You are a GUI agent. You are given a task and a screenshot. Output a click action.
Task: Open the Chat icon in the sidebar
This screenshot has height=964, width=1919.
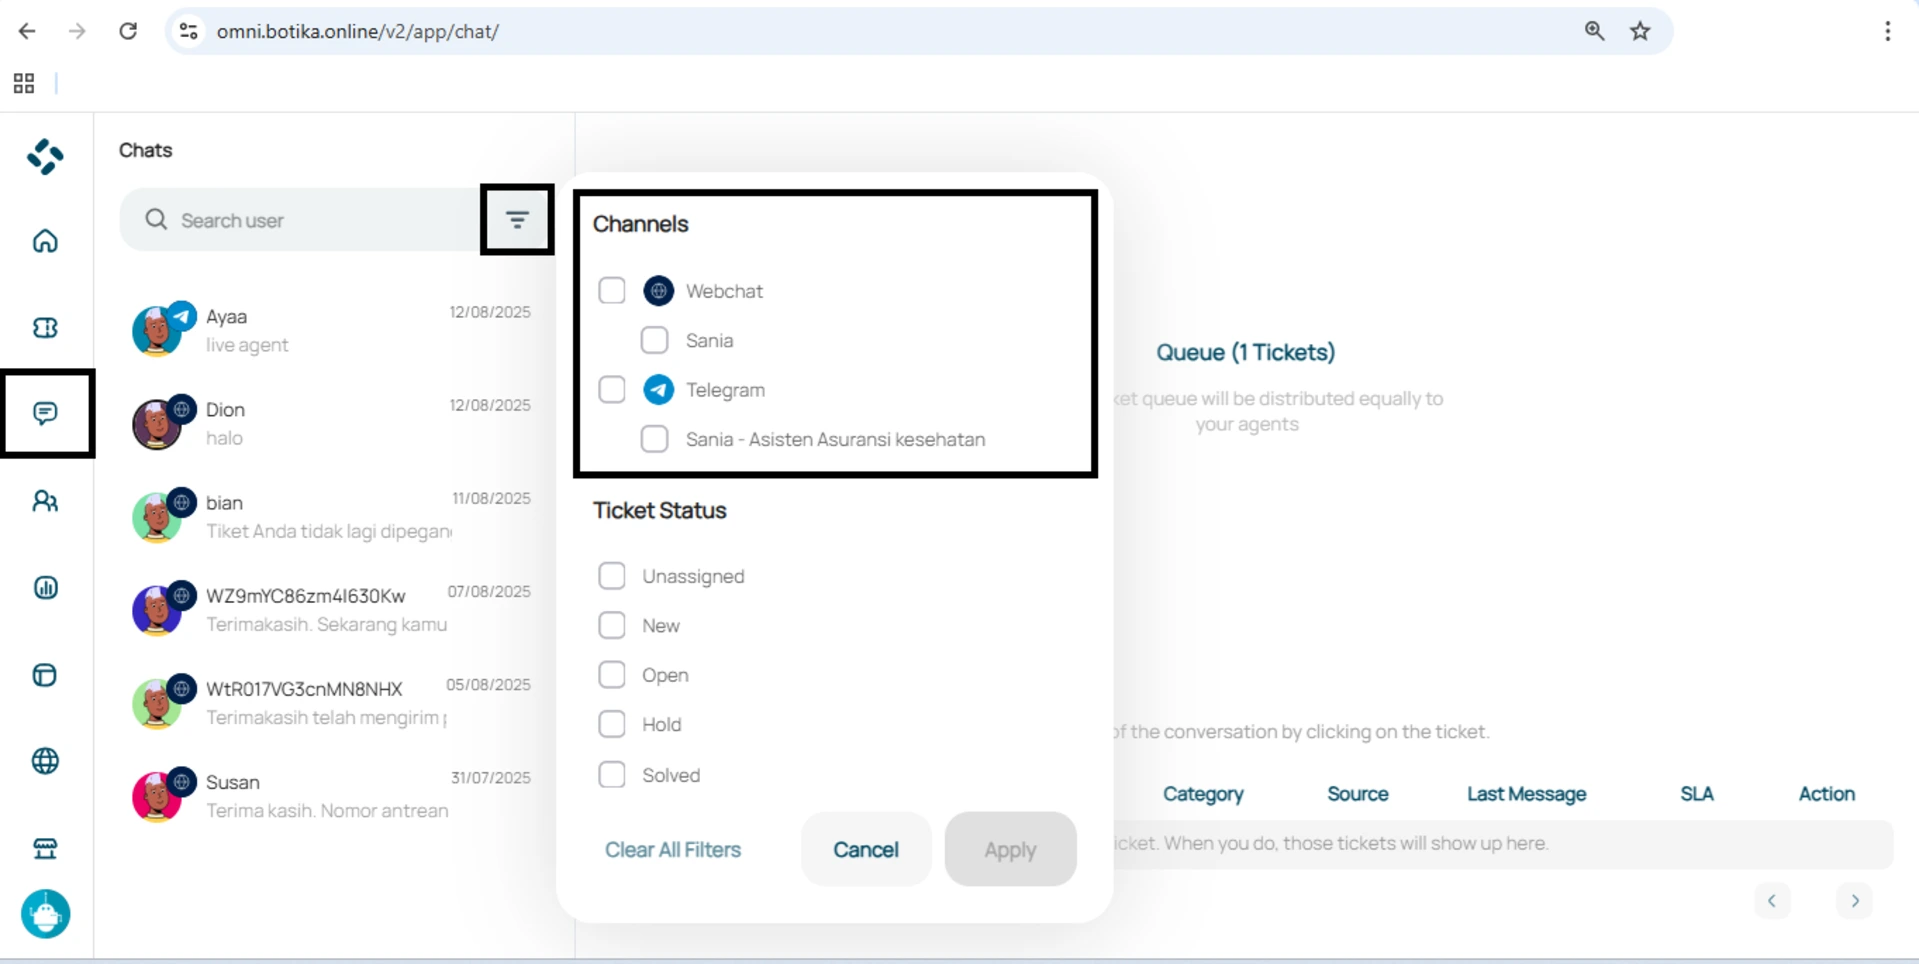[x=45, y=413]
